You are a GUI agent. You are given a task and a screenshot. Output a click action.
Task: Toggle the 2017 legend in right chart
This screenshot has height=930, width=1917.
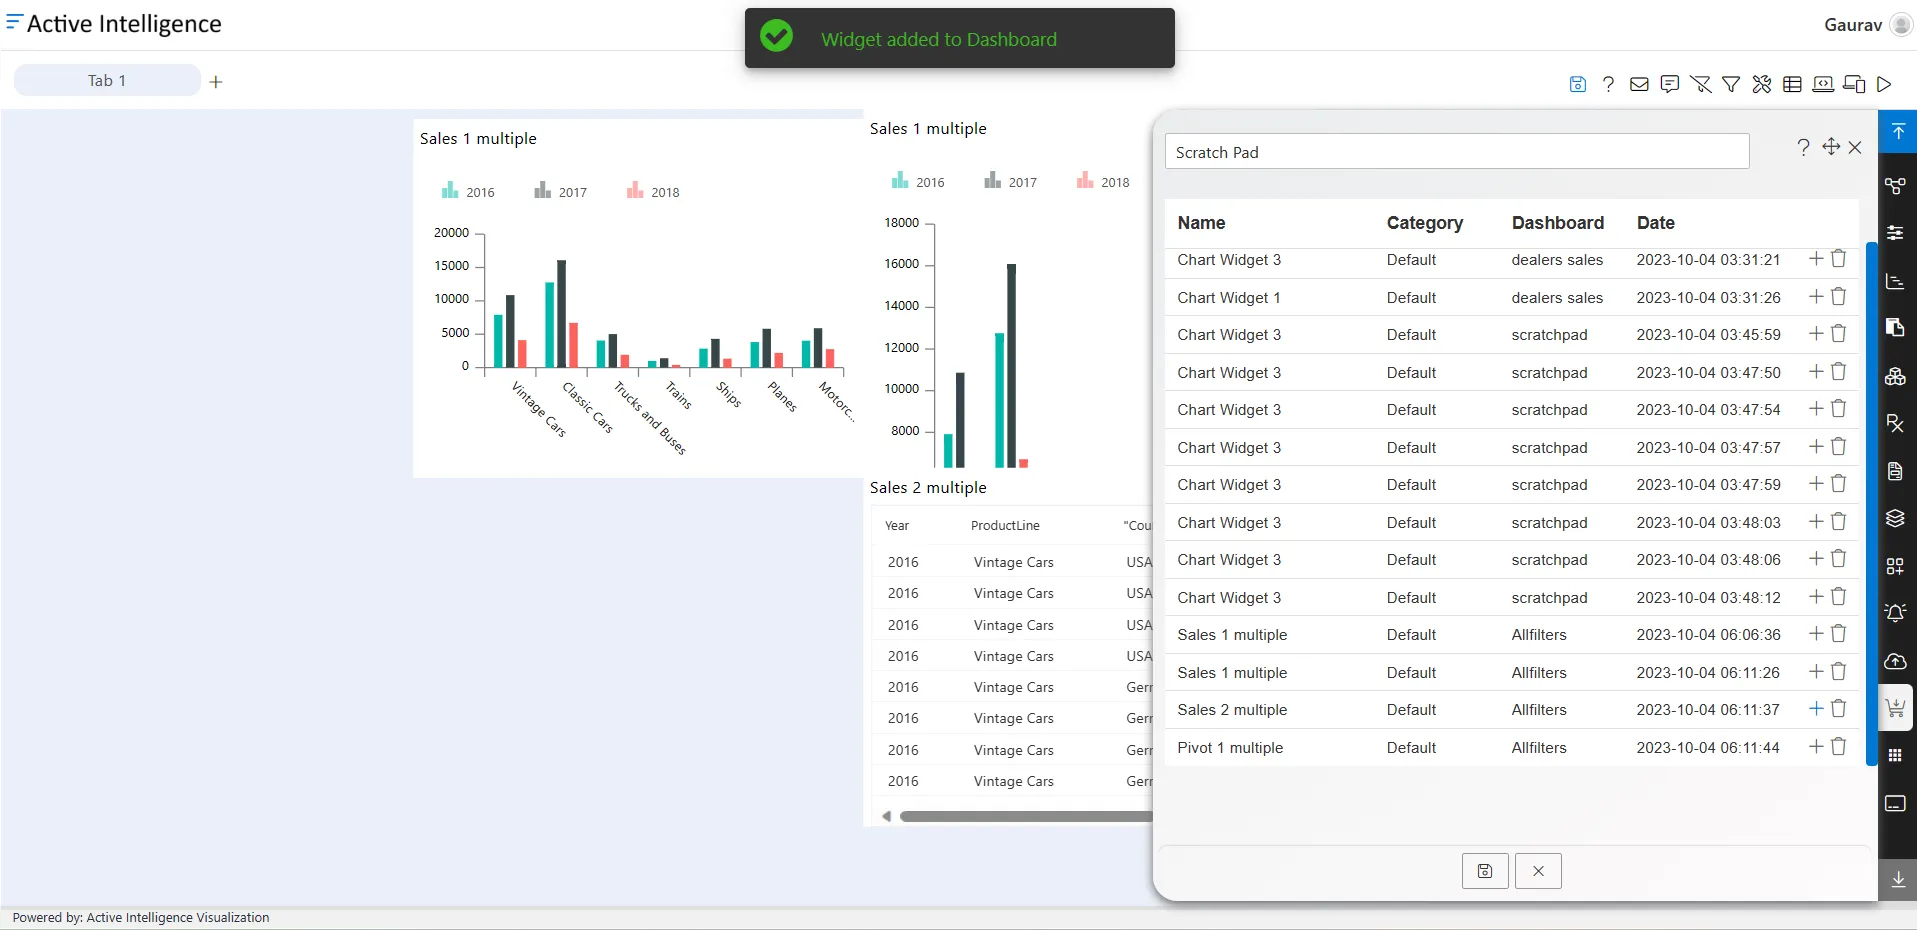pyautogui.click(x=1010, y=181)
